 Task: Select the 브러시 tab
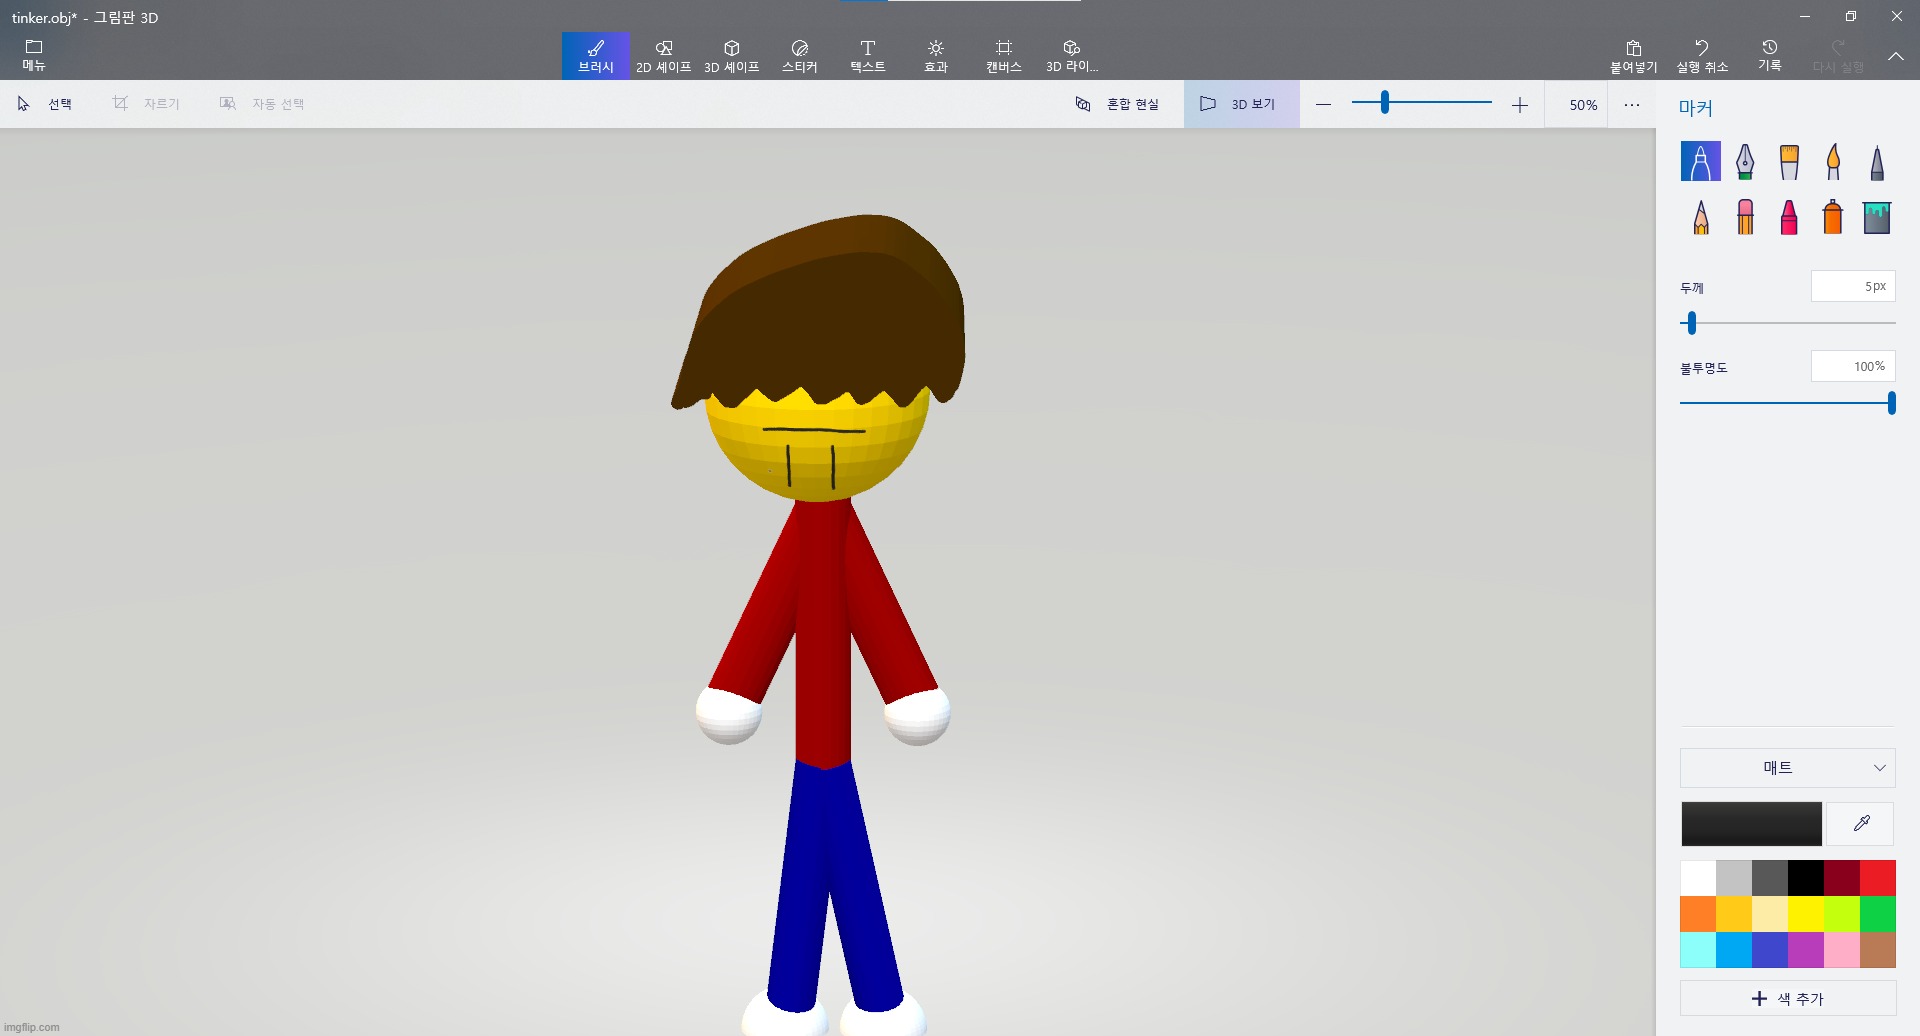[x=596, y=56]
